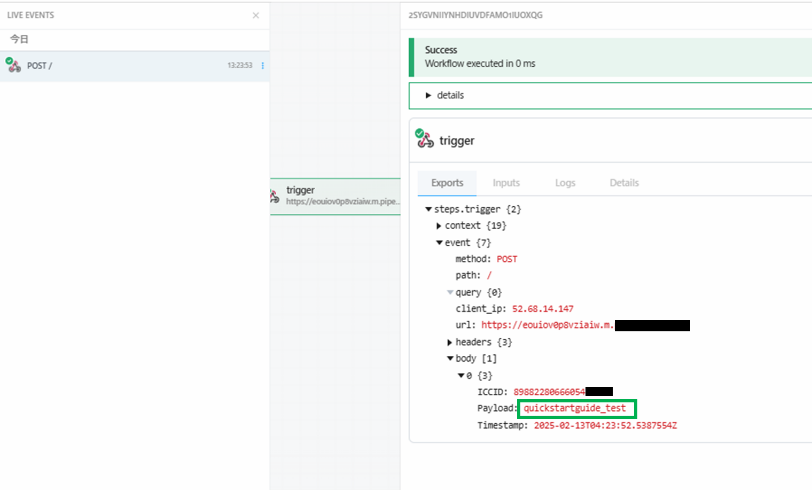The image size is (812, 490).
Task: Switch to the Inputs tab
Action: pos(506,183)
